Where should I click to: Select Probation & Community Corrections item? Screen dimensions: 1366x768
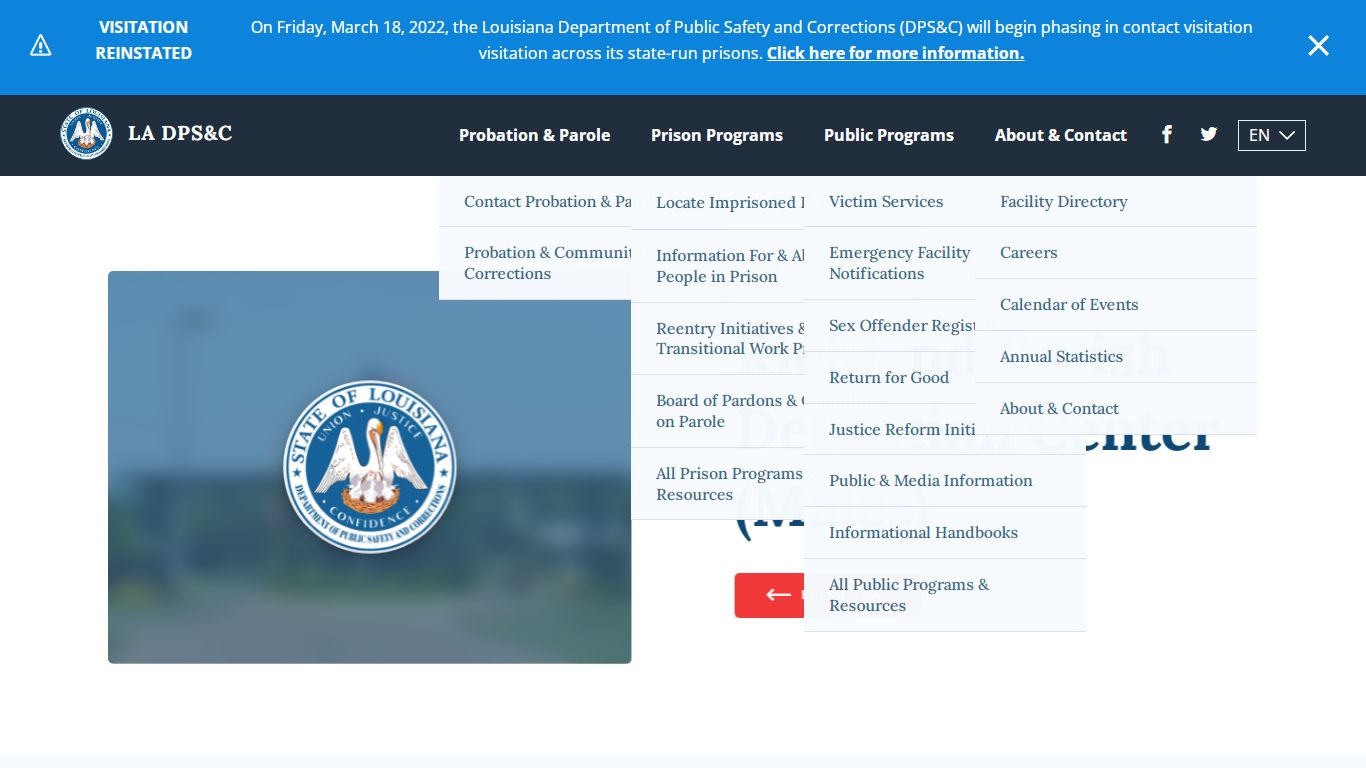point(535,263)
